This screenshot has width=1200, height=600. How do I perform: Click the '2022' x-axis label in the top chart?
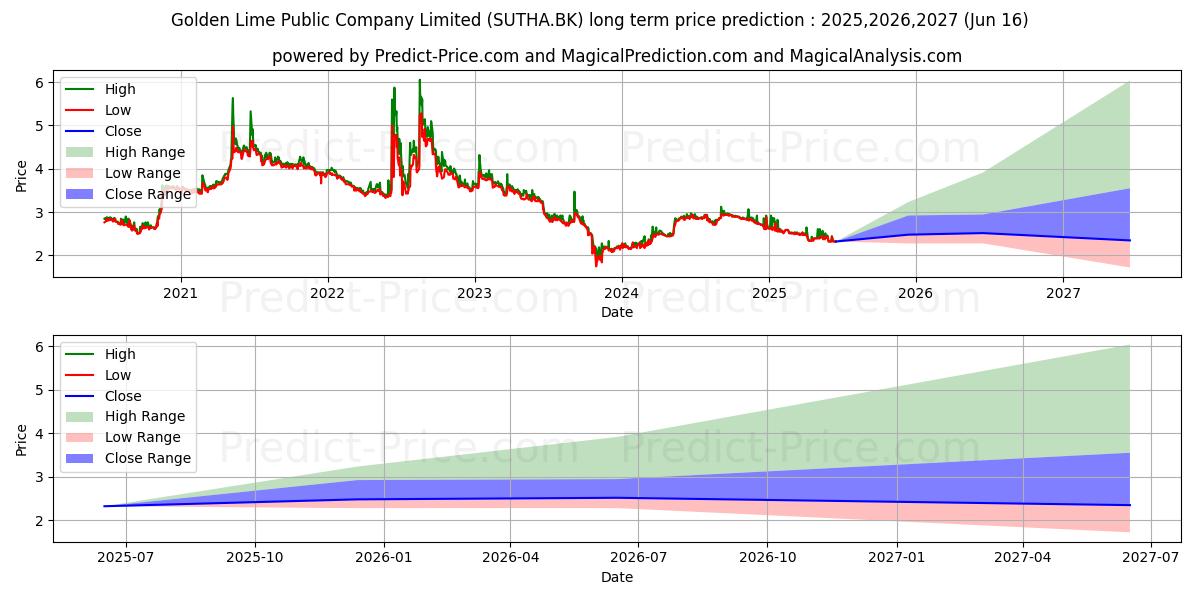(x=328, y=293)
